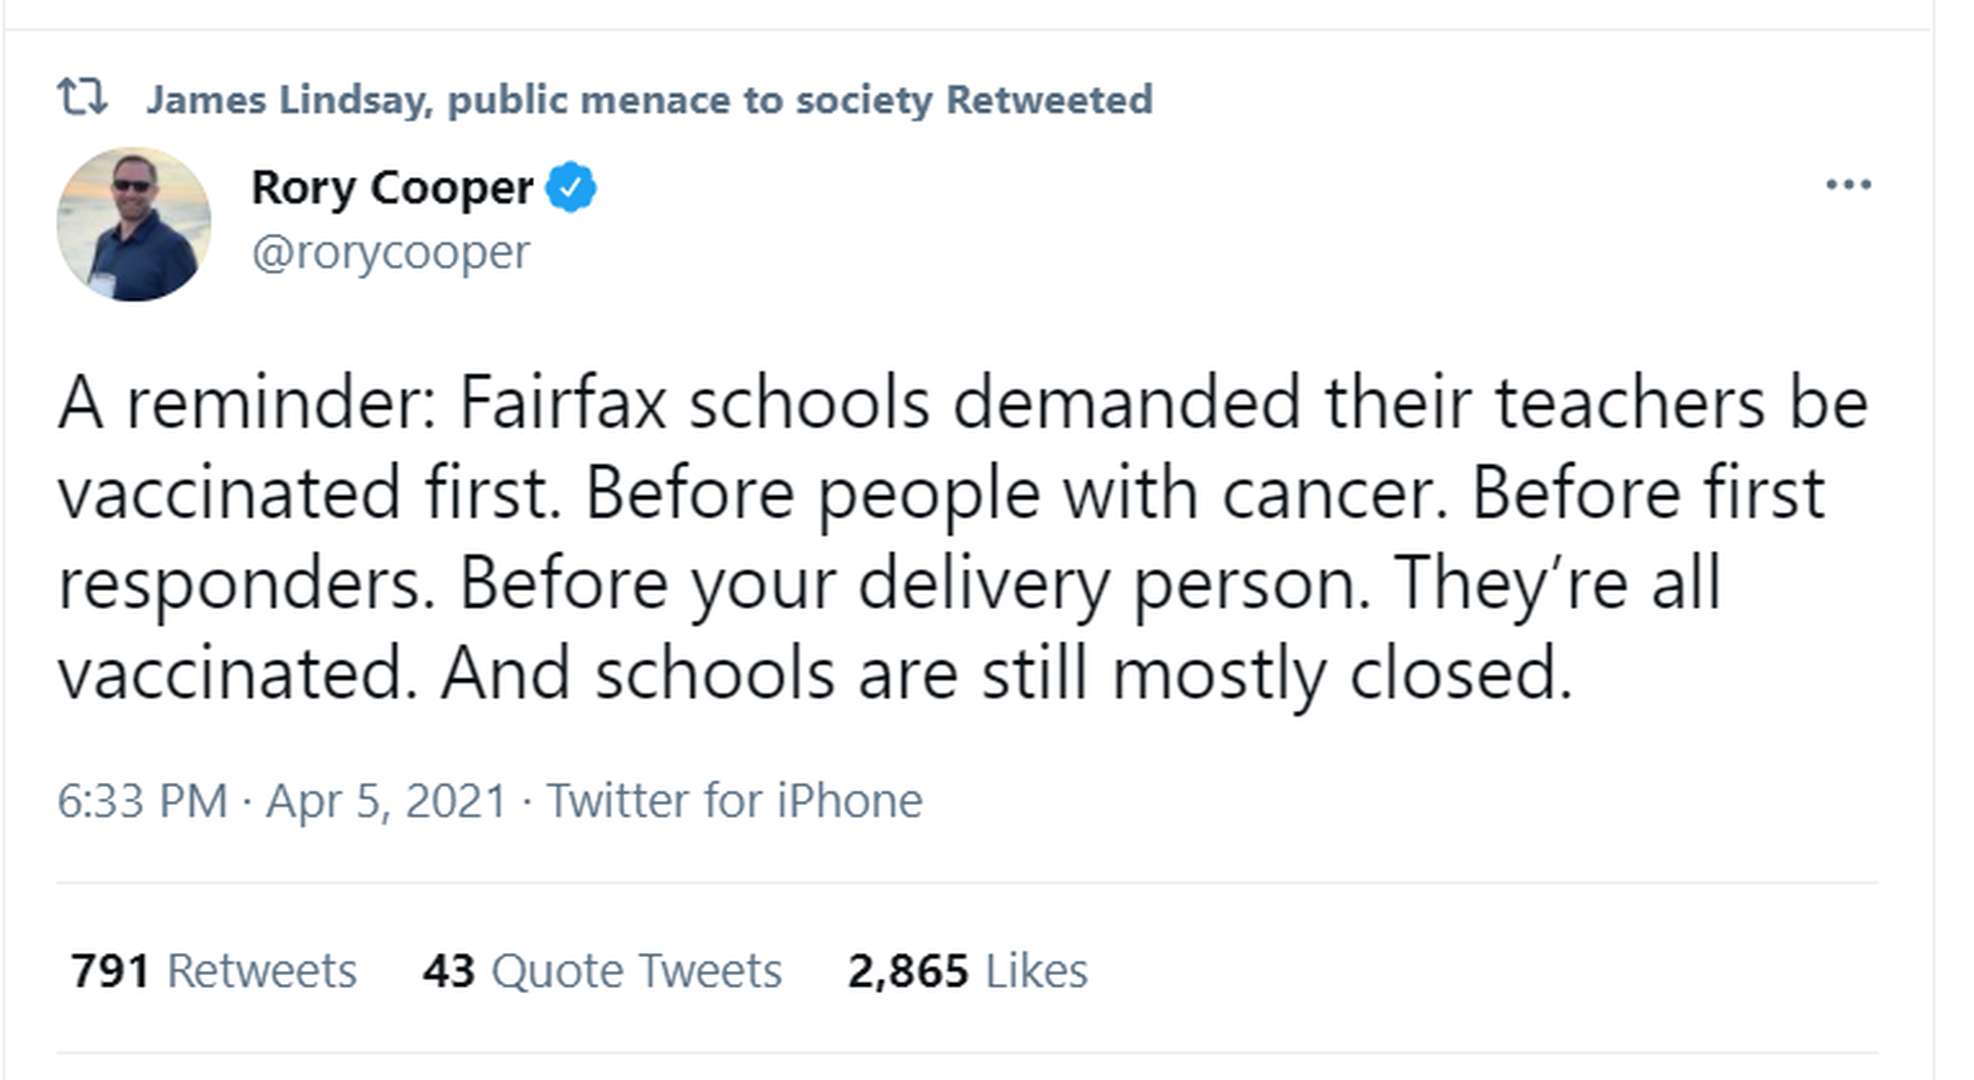
Task: Click the word reminder in the tweet
Action: [x=281, y=403]
